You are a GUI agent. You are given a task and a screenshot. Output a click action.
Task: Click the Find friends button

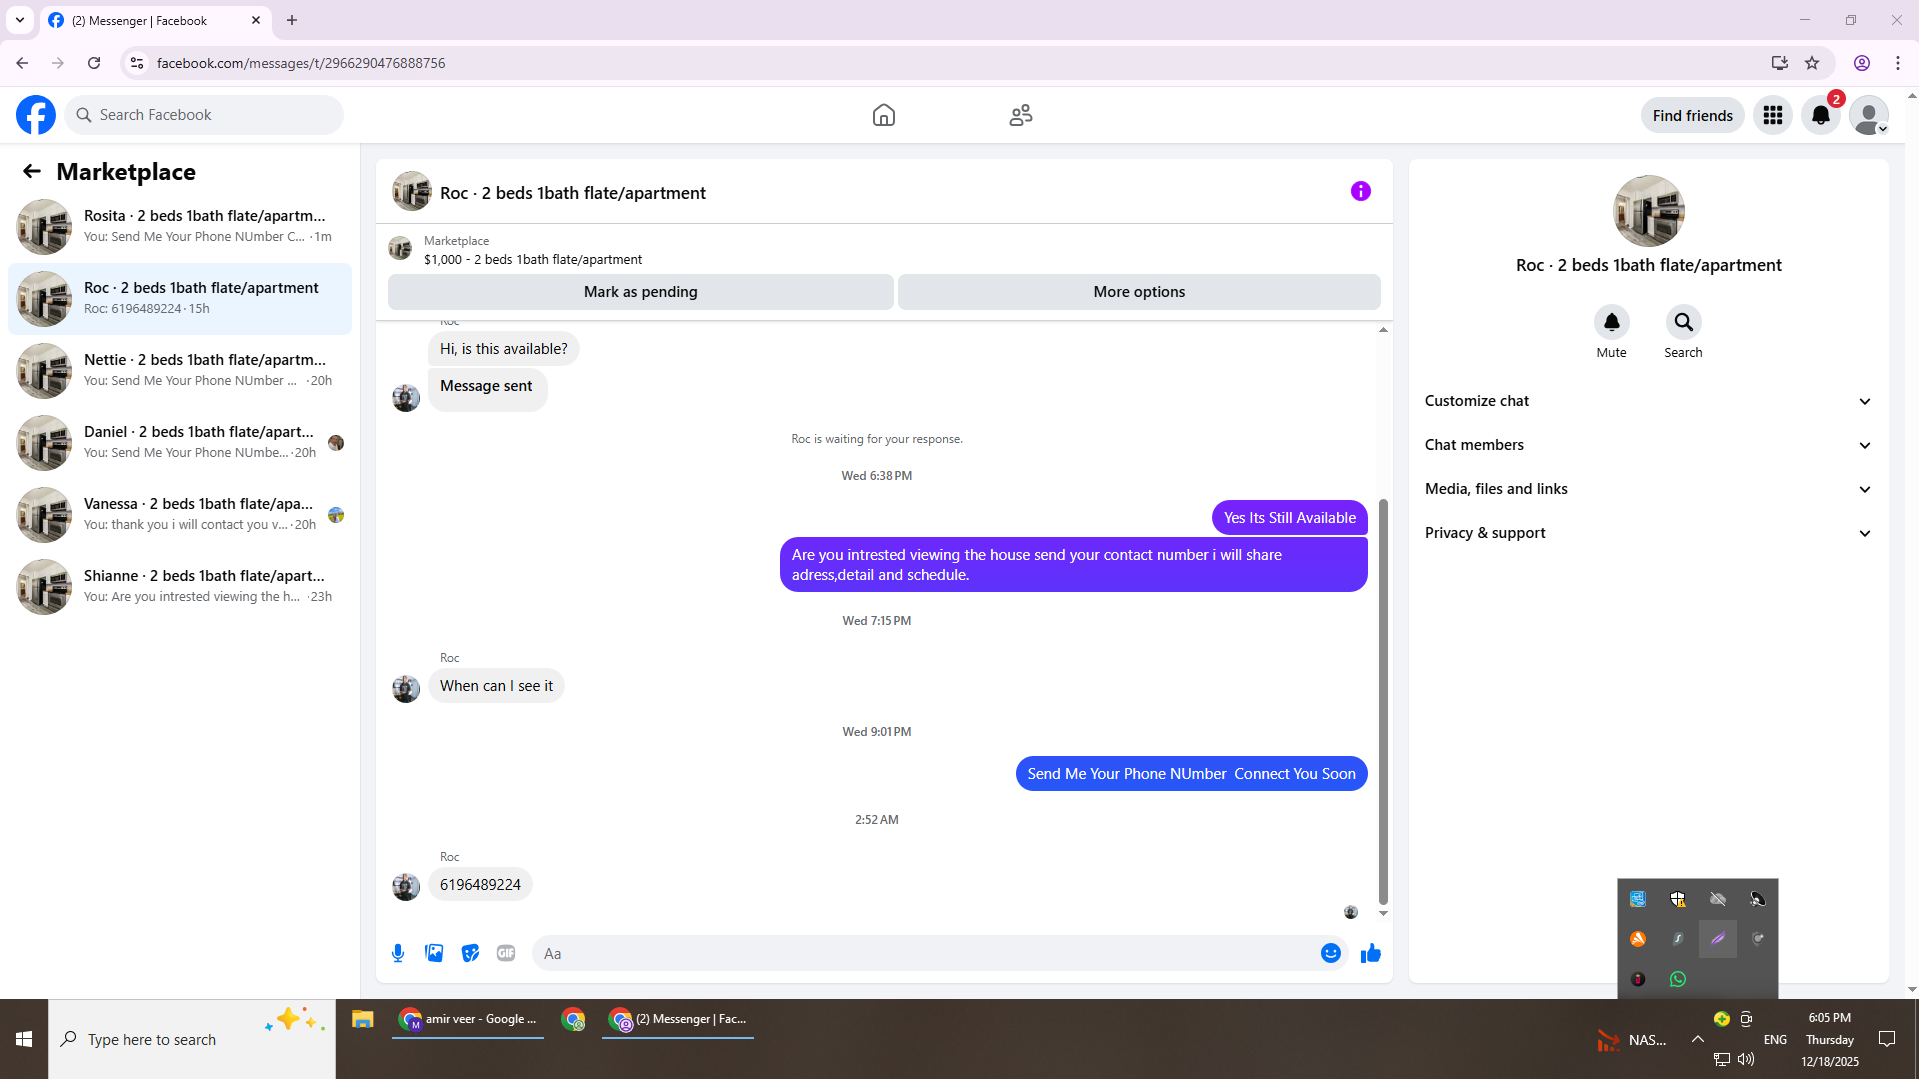1692,115
